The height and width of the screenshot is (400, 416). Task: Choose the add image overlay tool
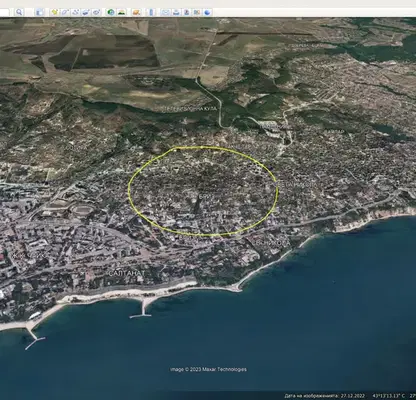click(86, 12)
